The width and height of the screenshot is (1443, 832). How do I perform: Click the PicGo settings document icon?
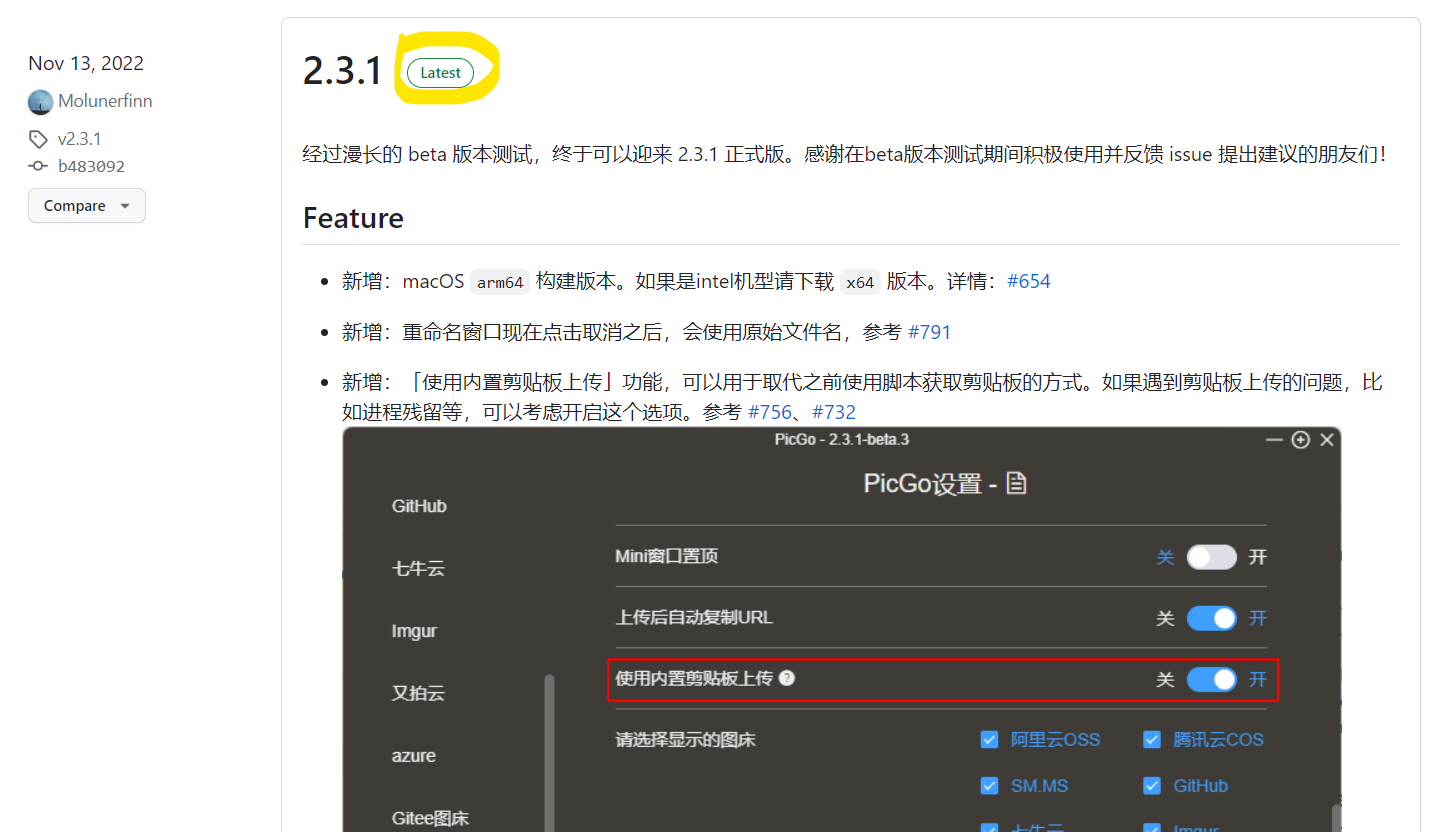tap(1016, 484)
